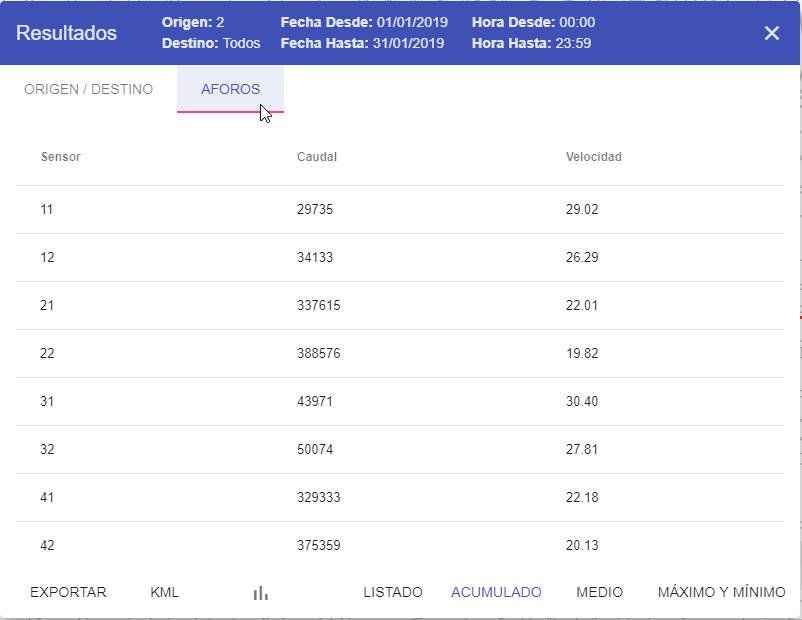802x620 pixels.
Task: Click the Velocidad column header
Action: pyautogui.click(x=593, y=157)
